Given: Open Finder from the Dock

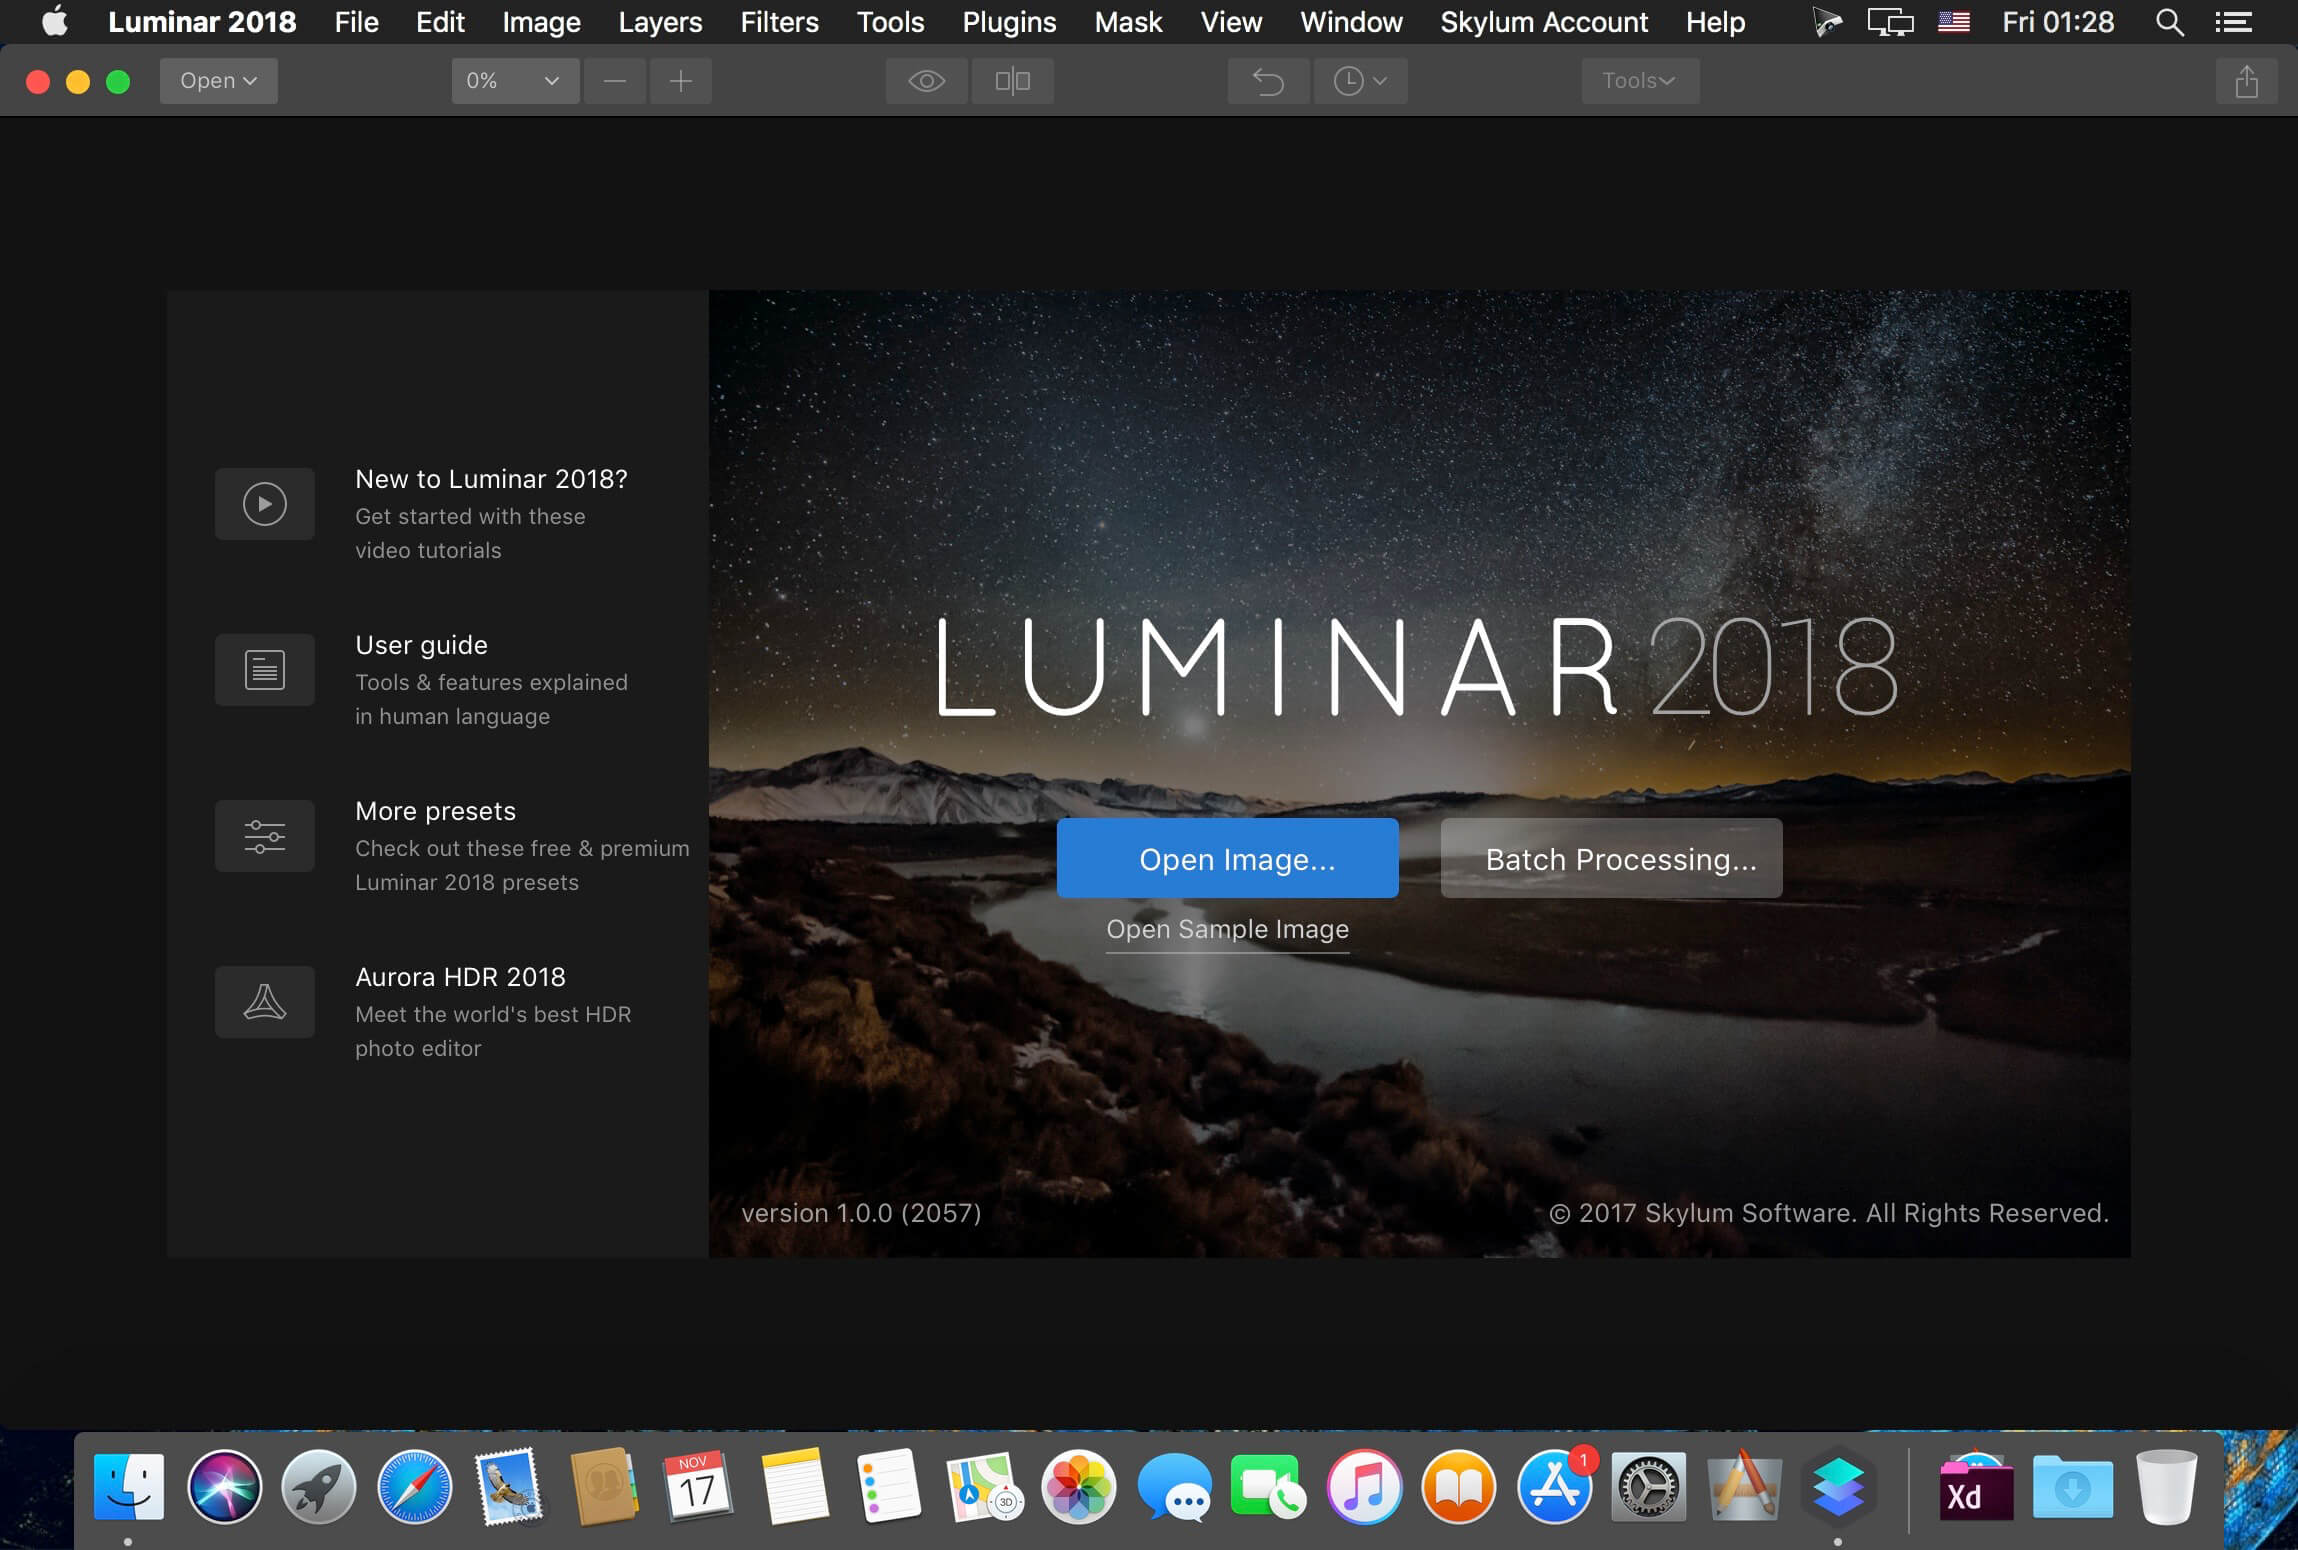Looking at the screenshot, I should (128, 1487).
